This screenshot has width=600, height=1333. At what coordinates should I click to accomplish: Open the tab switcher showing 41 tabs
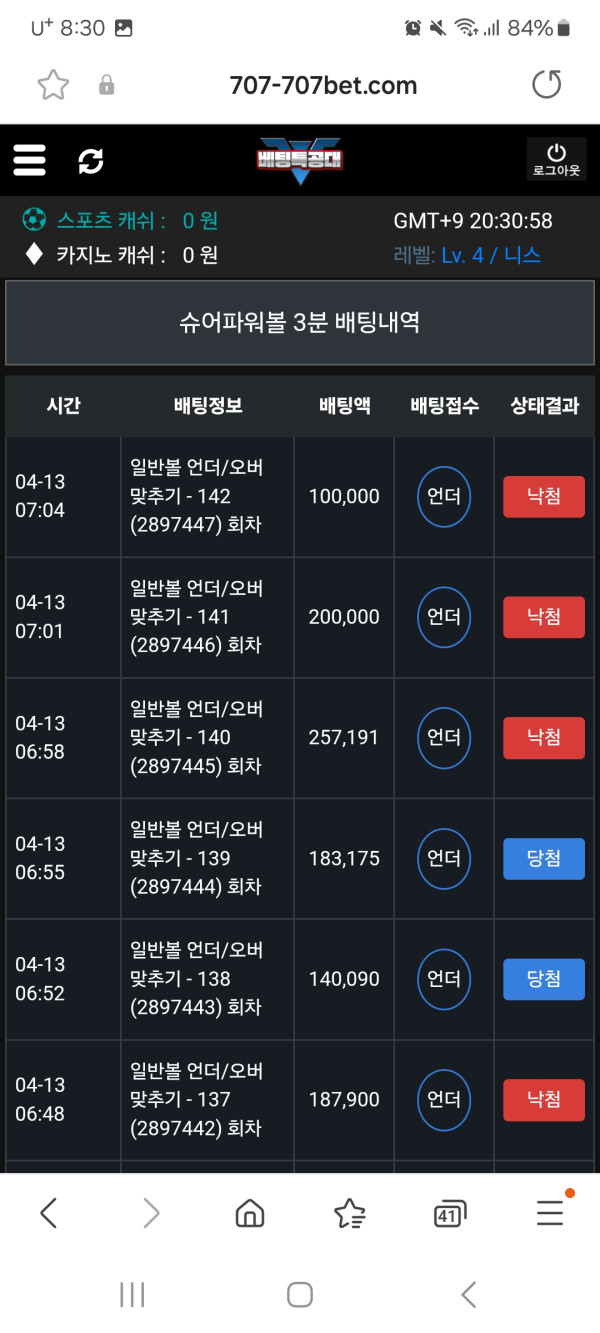450,1214
